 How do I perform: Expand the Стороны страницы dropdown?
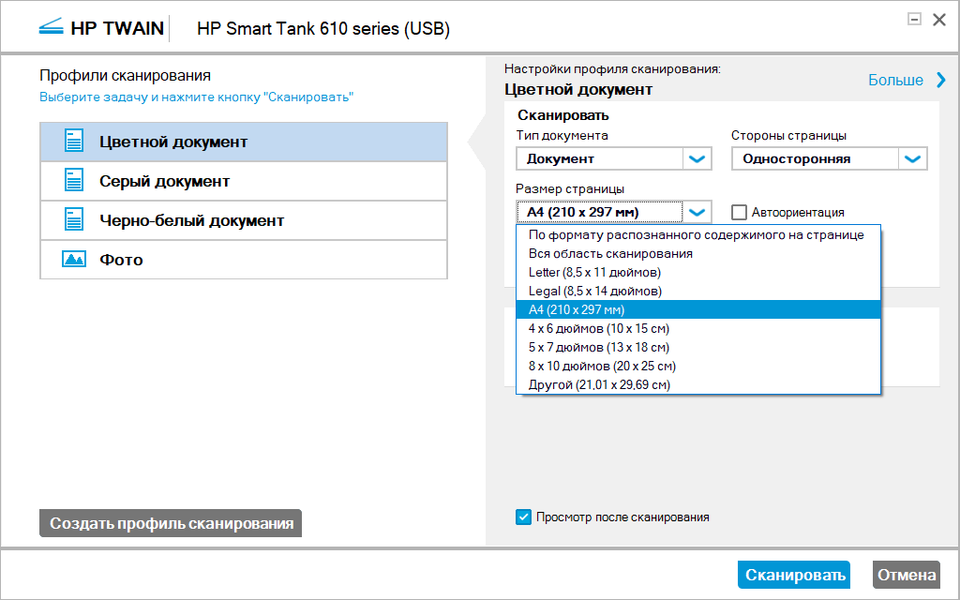[912, 159]
